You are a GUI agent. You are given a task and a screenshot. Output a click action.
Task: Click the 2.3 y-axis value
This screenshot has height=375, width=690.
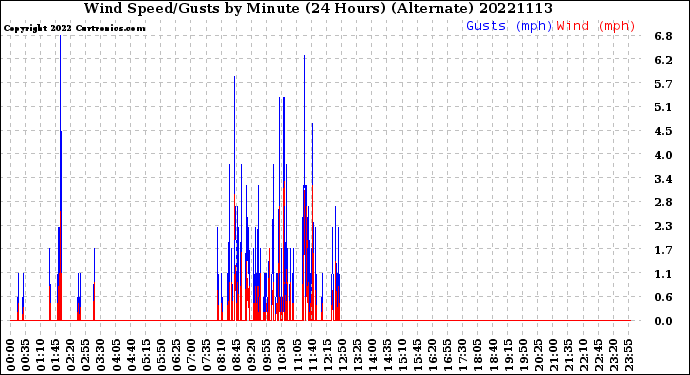click(x=664, y=226)
